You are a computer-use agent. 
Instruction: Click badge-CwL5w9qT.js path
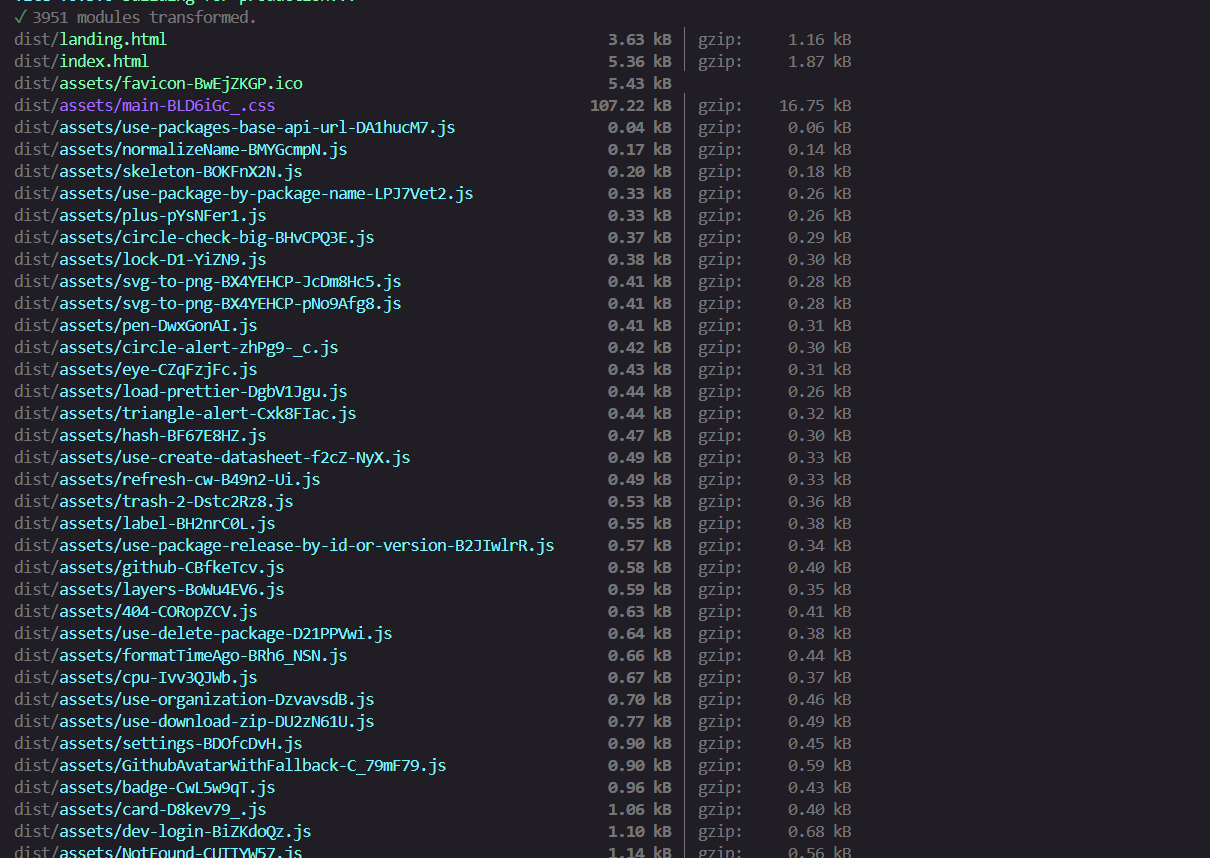click(x=144, y=787)
